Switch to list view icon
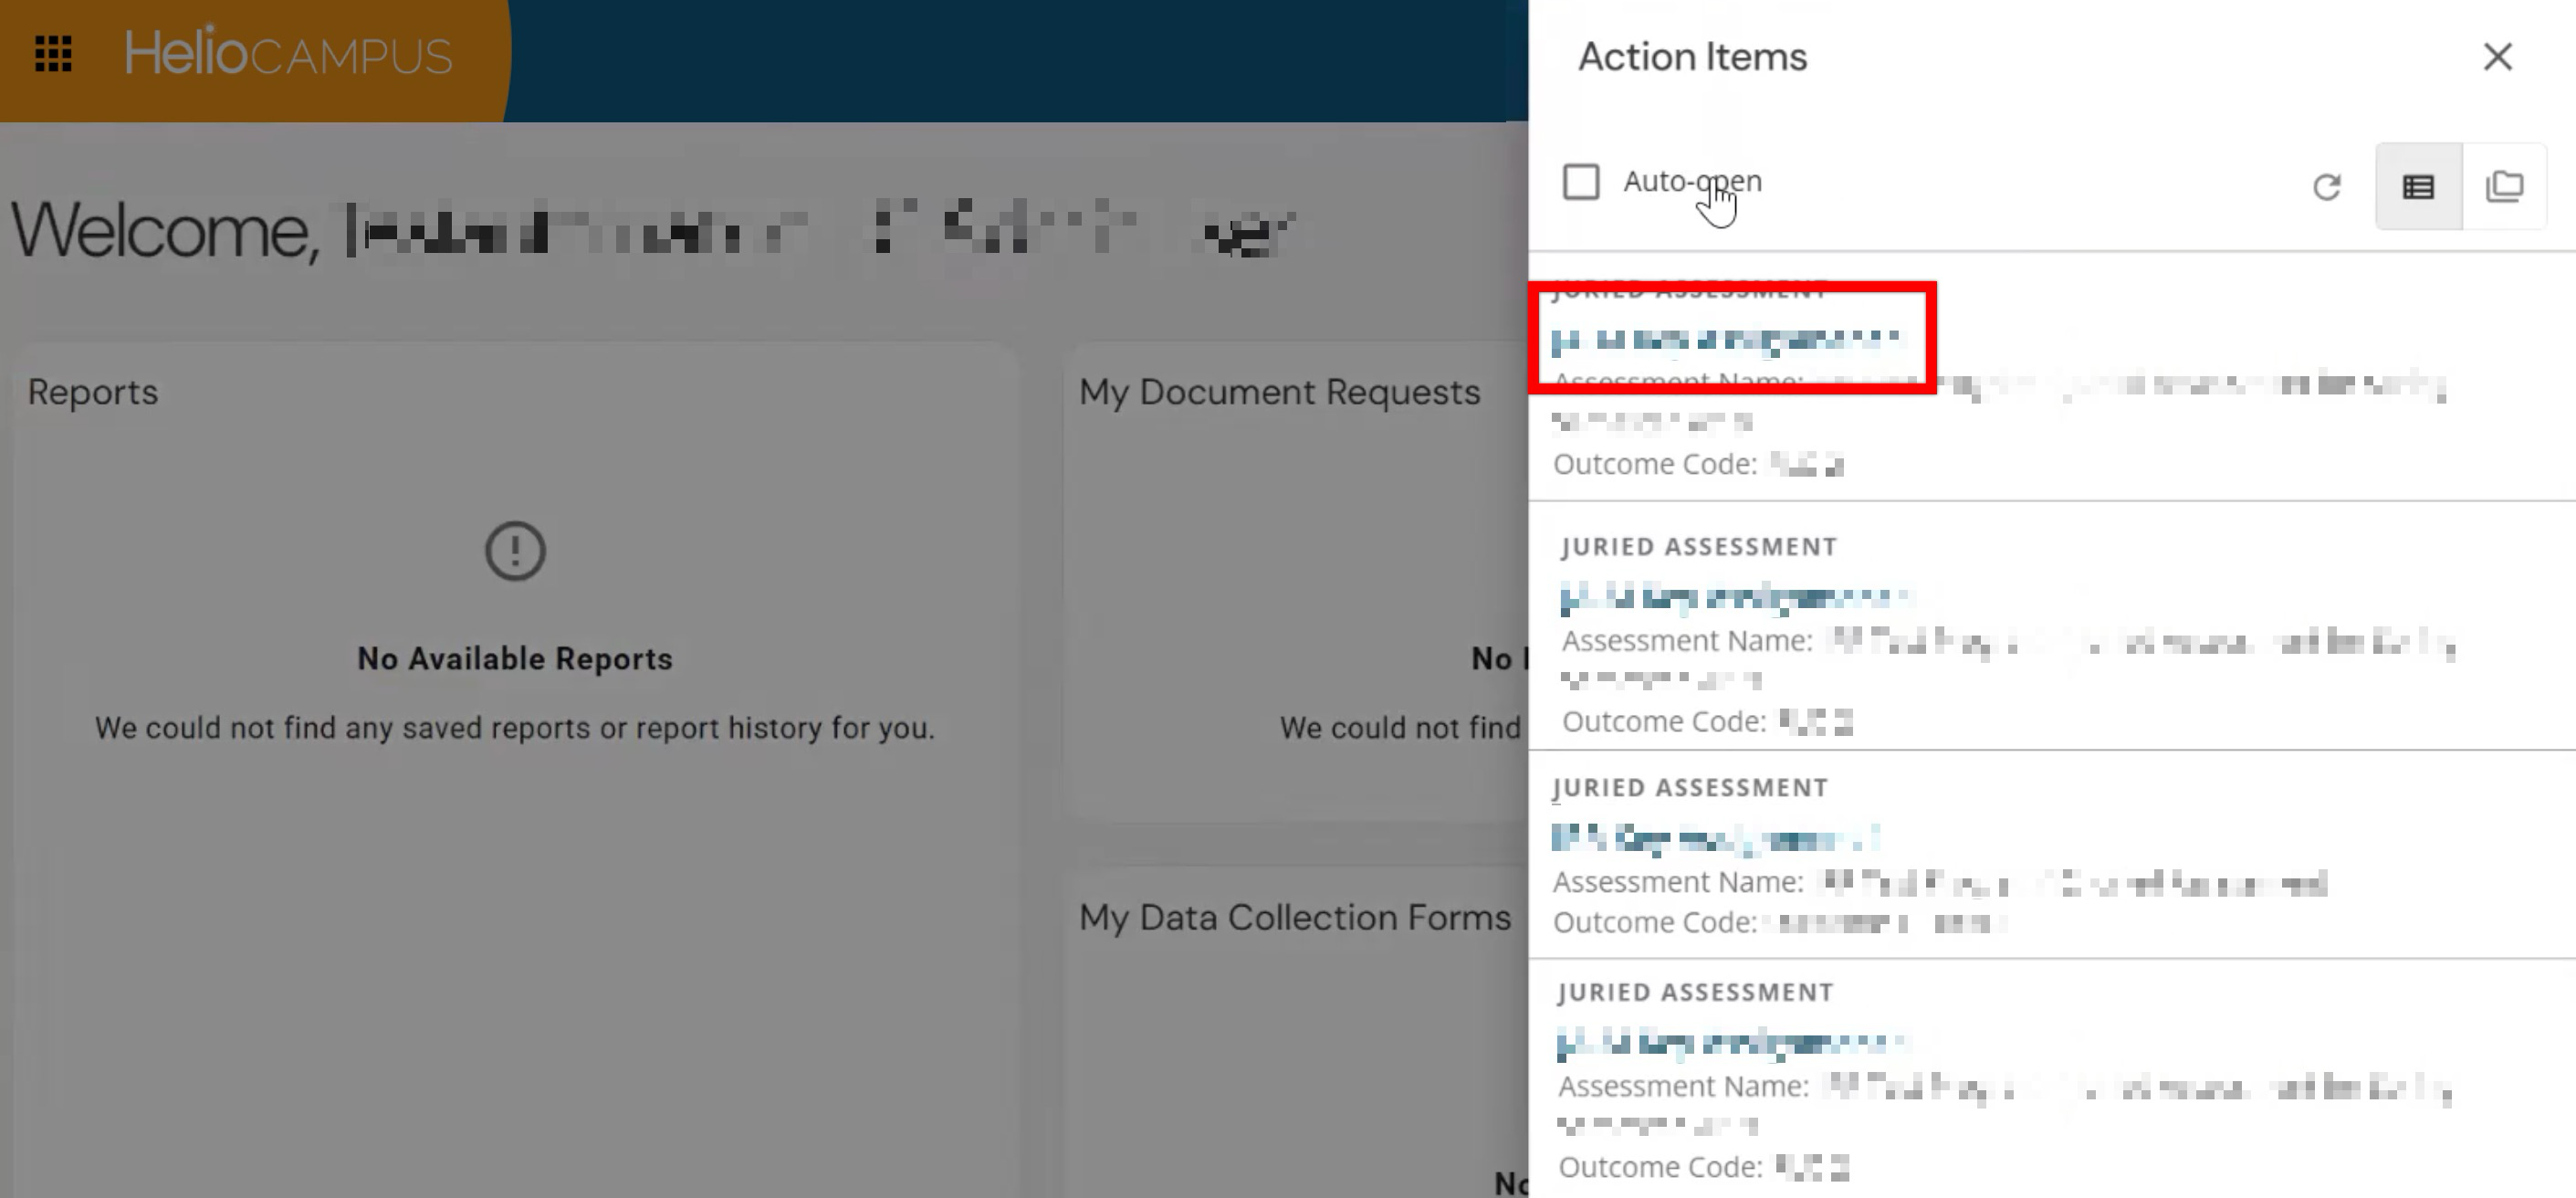Image resolution: width=2576 pixels, height=1198 pixels. tap(2418, 187)
